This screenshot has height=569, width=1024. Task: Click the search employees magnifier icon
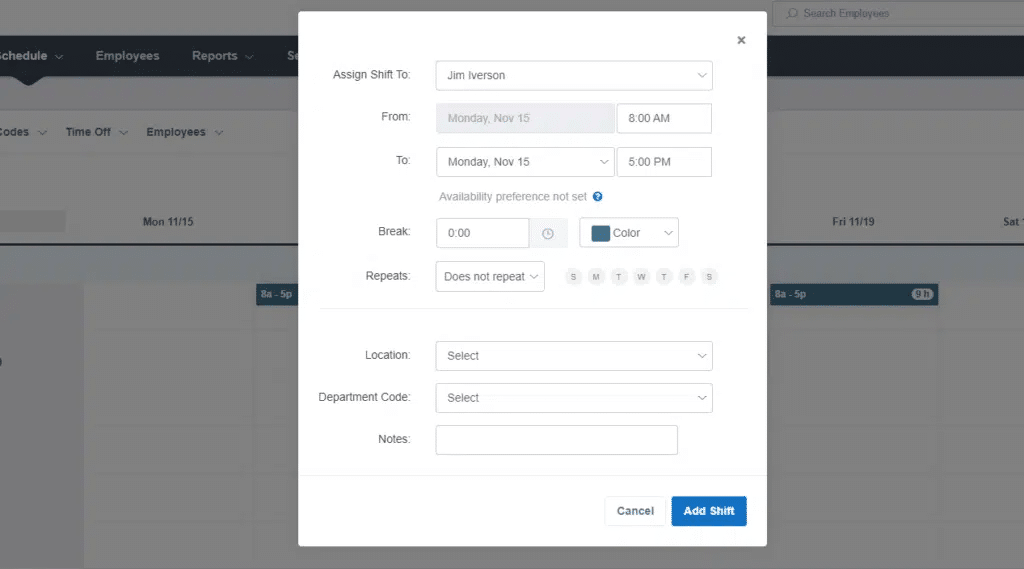pyautogui.click(x=792, y=13)
